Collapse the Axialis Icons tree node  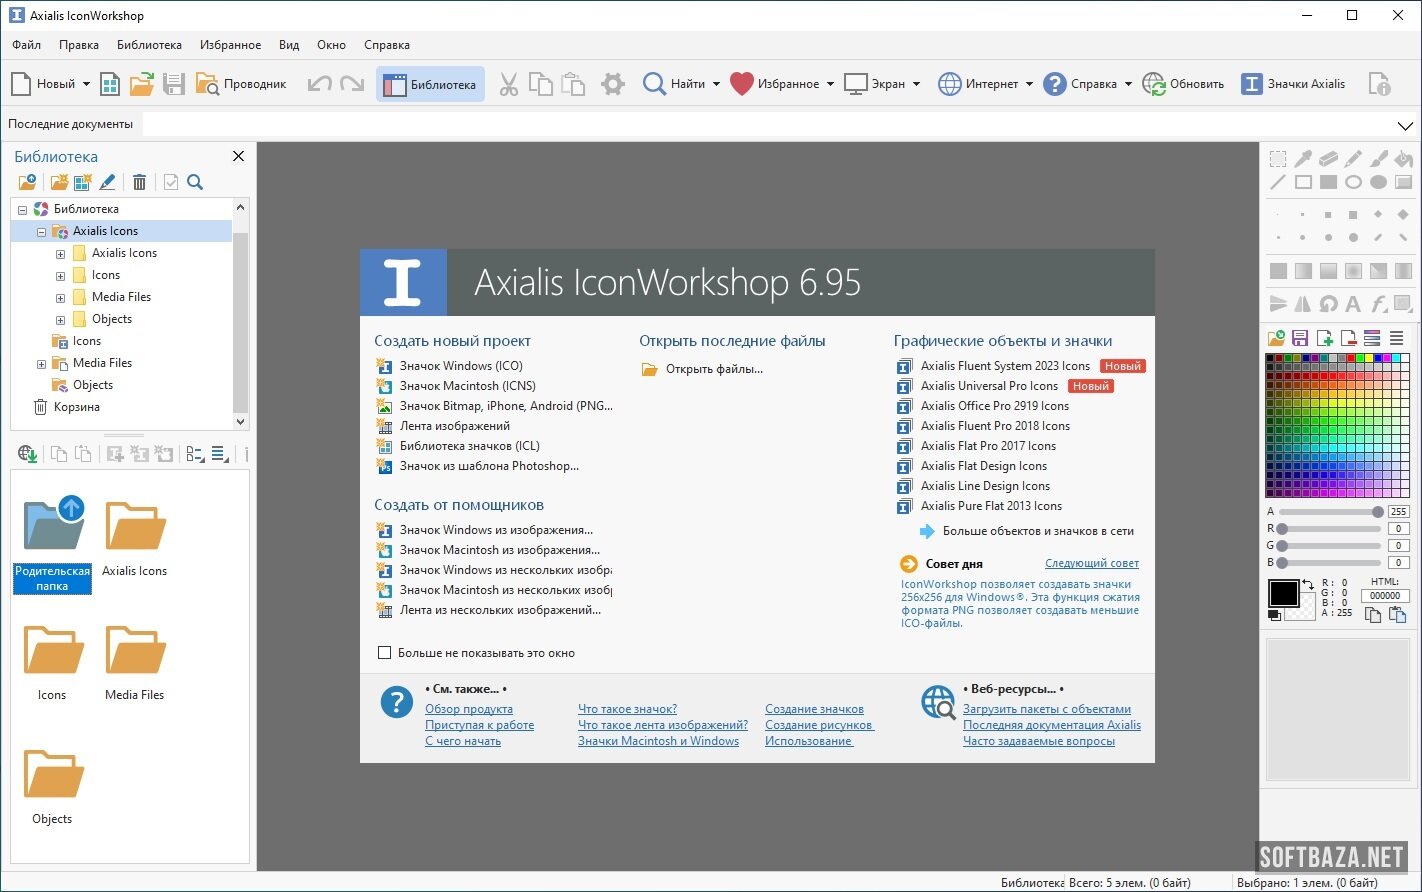coord(41,232)
